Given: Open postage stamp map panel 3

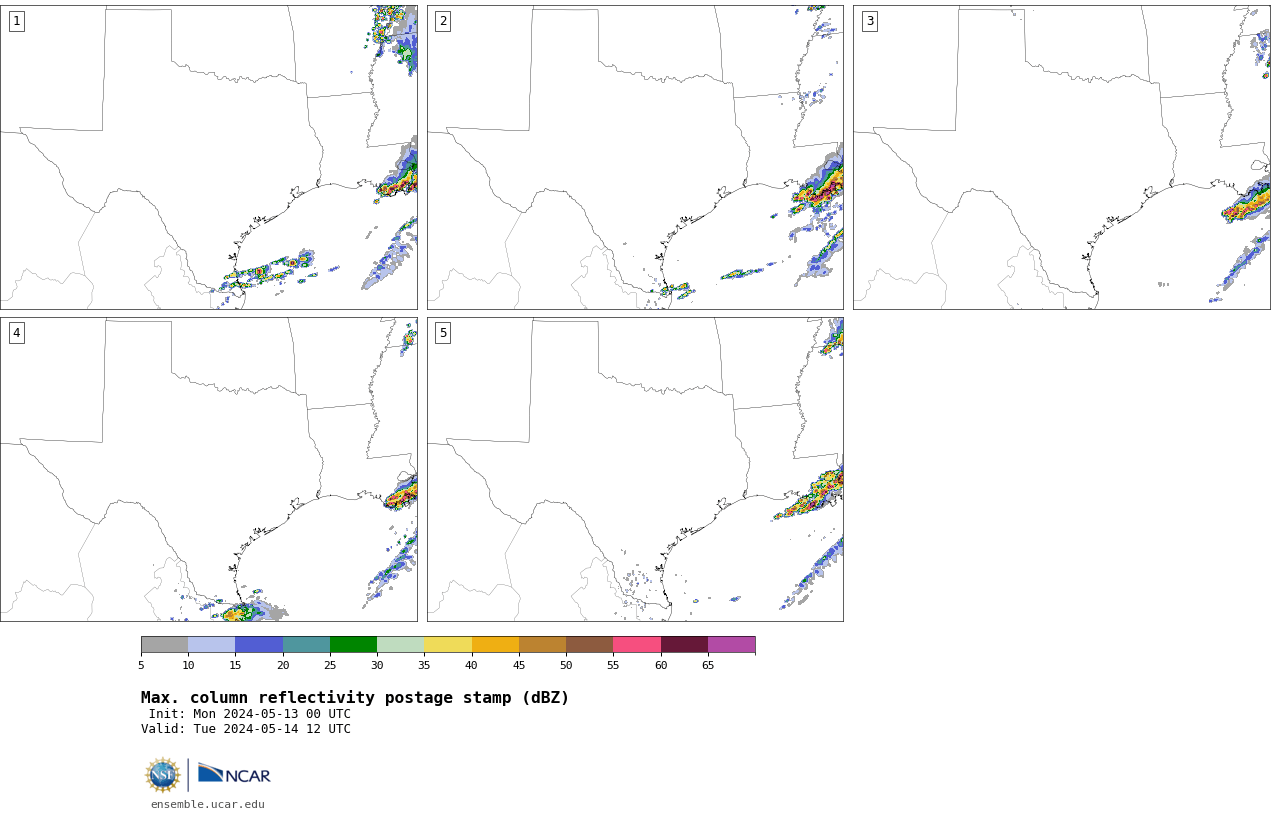Looking at the screenshot, I should point(1062,157).
